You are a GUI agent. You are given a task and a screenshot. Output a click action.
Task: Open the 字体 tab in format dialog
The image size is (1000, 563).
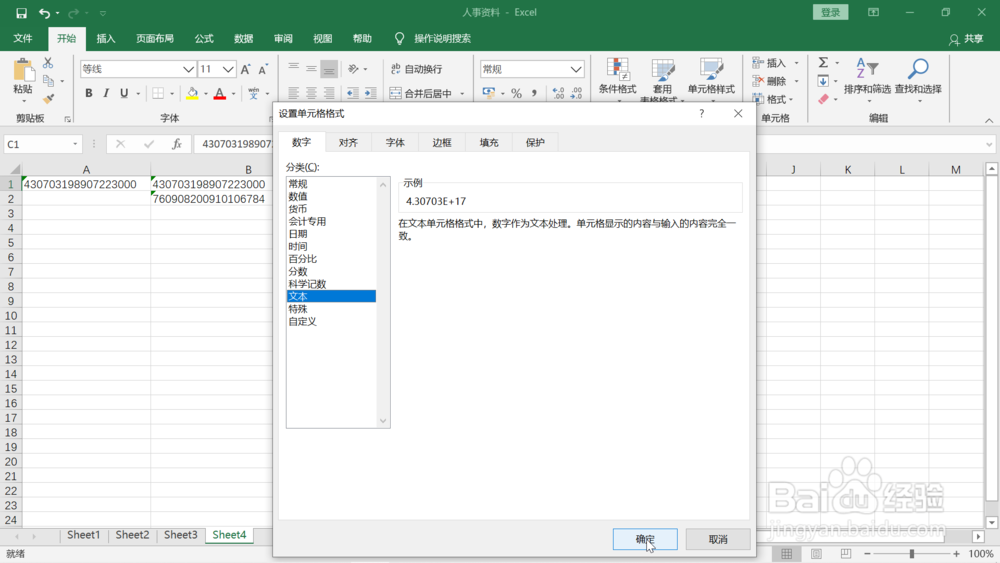[395, 142]
